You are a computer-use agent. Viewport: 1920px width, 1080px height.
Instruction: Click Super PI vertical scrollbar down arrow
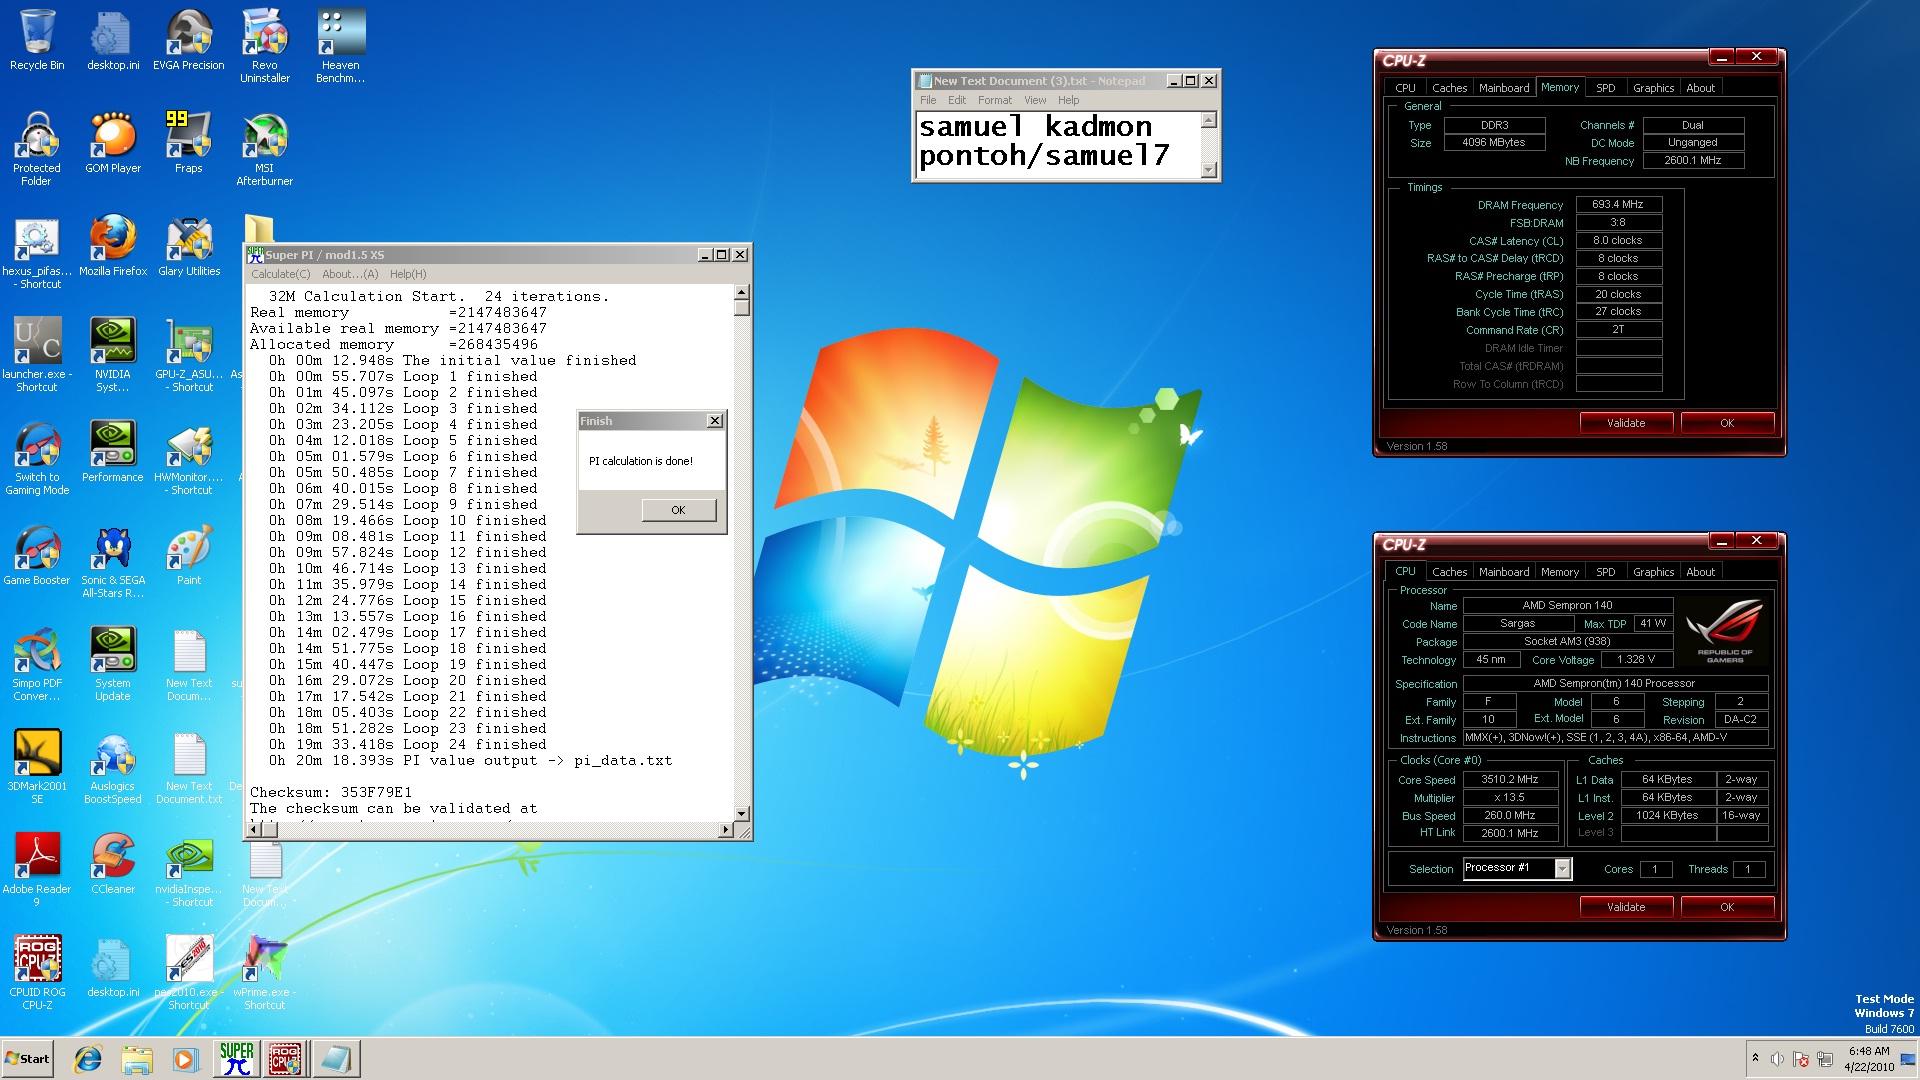click(741, 813)
